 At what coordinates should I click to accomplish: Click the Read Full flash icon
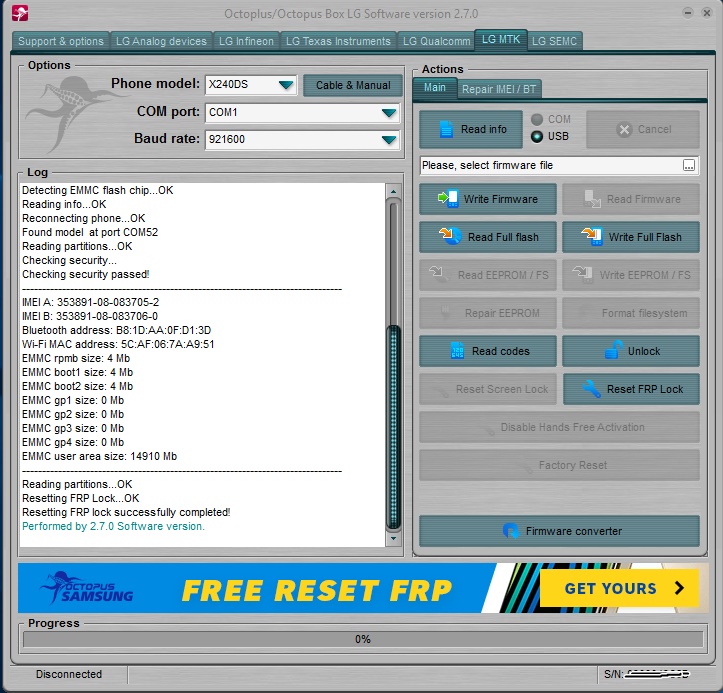tap(450, 236)
